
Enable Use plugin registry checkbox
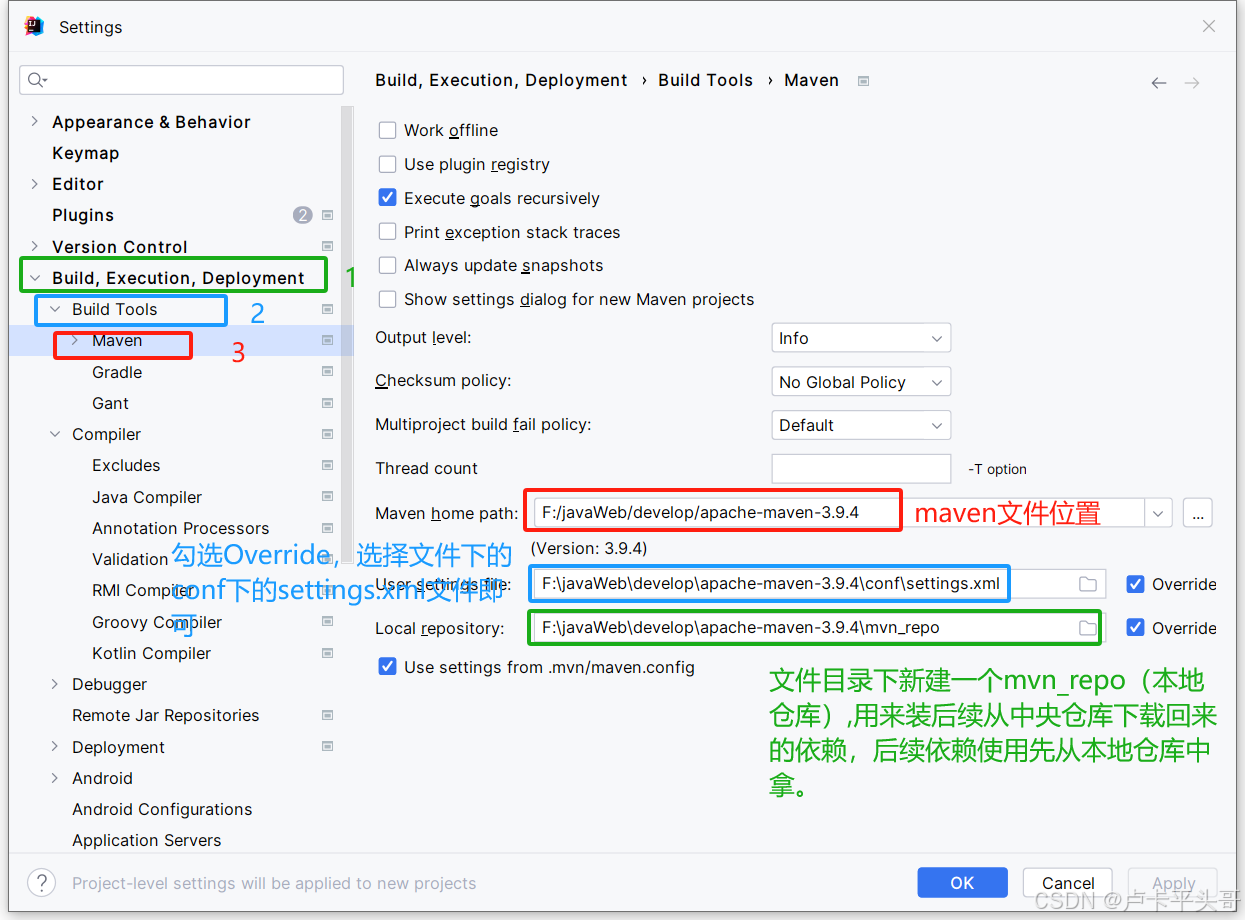point(388,164)
